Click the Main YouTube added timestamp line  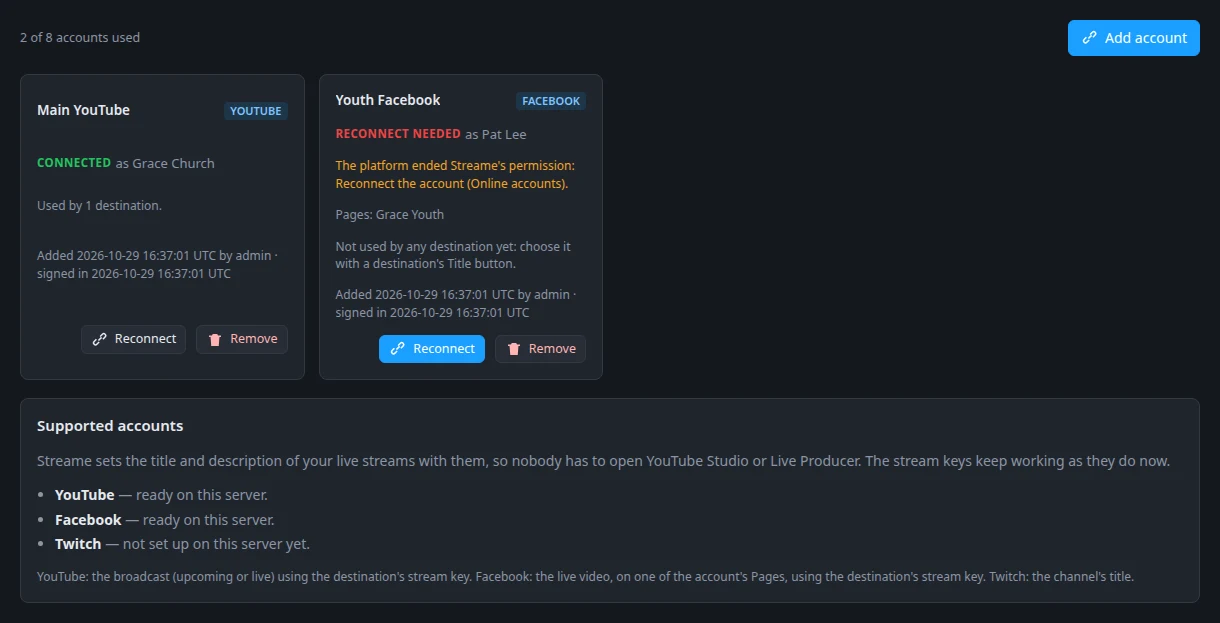[x=158, y=264]
